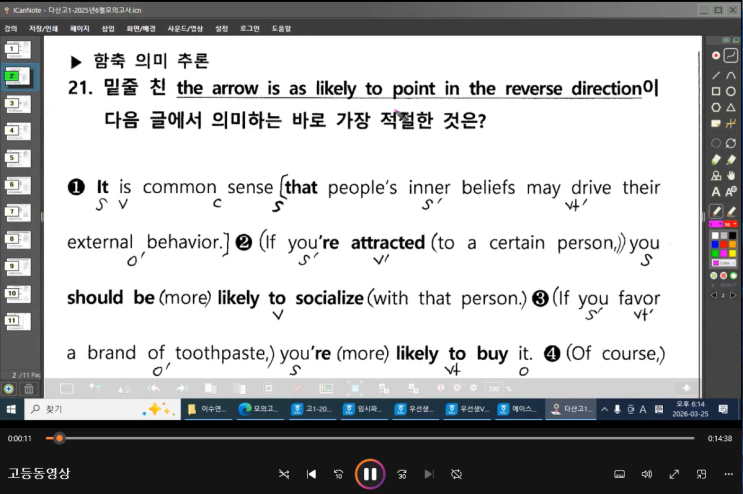Toggle subtitles/captions button in player

tap(619, 473)
